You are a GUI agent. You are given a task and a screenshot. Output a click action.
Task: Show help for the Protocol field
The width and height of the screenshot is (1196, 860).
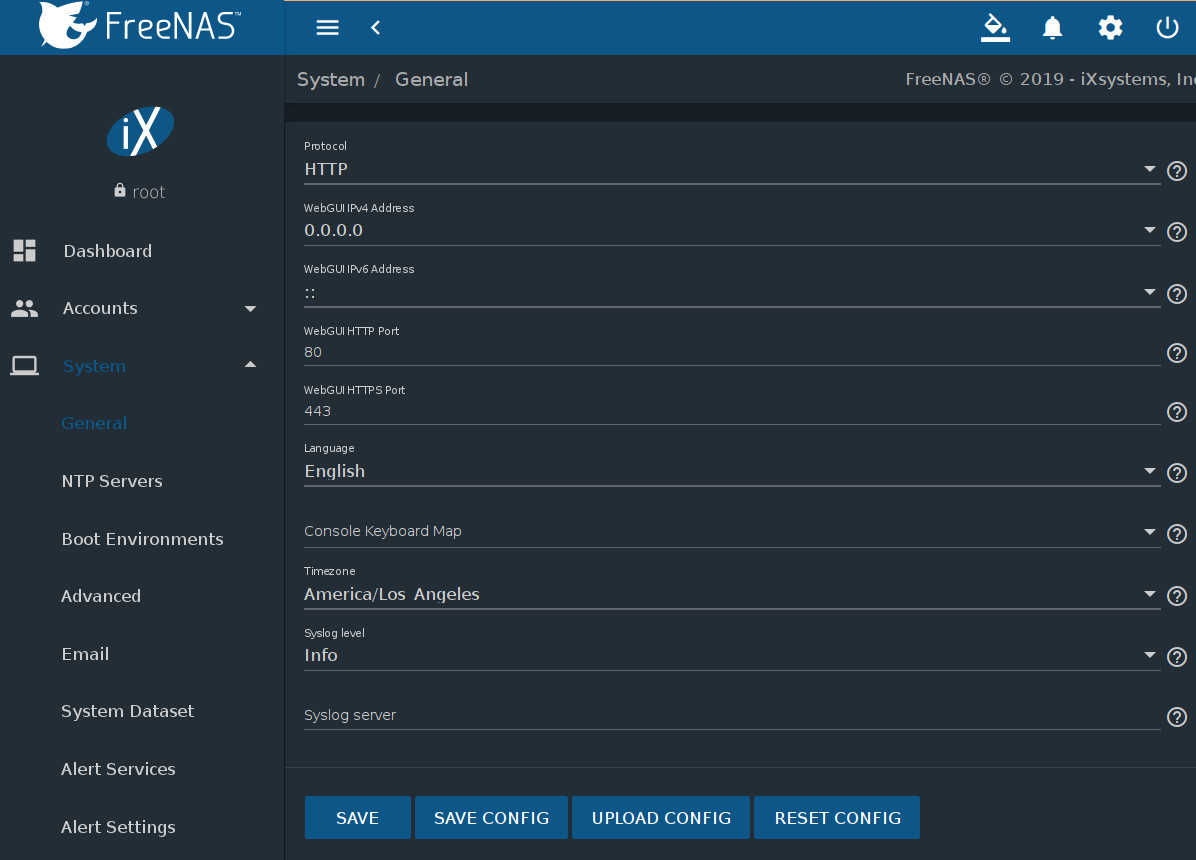click(1177, 171)
